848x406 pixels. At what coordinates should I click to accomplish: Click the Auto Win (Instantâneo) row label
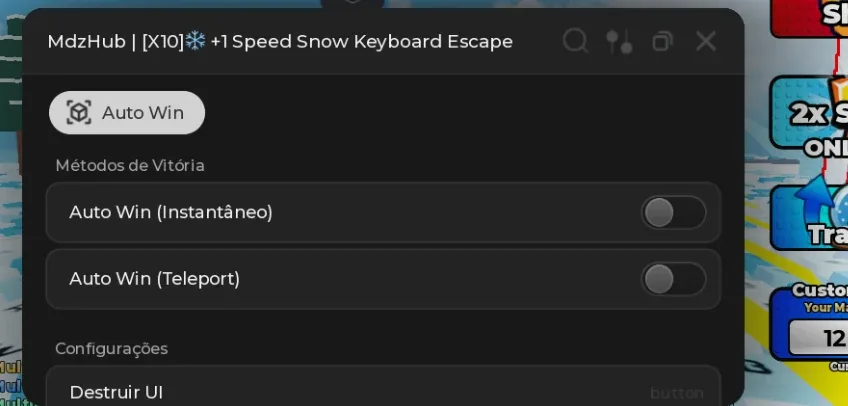(x=171, y=212)
